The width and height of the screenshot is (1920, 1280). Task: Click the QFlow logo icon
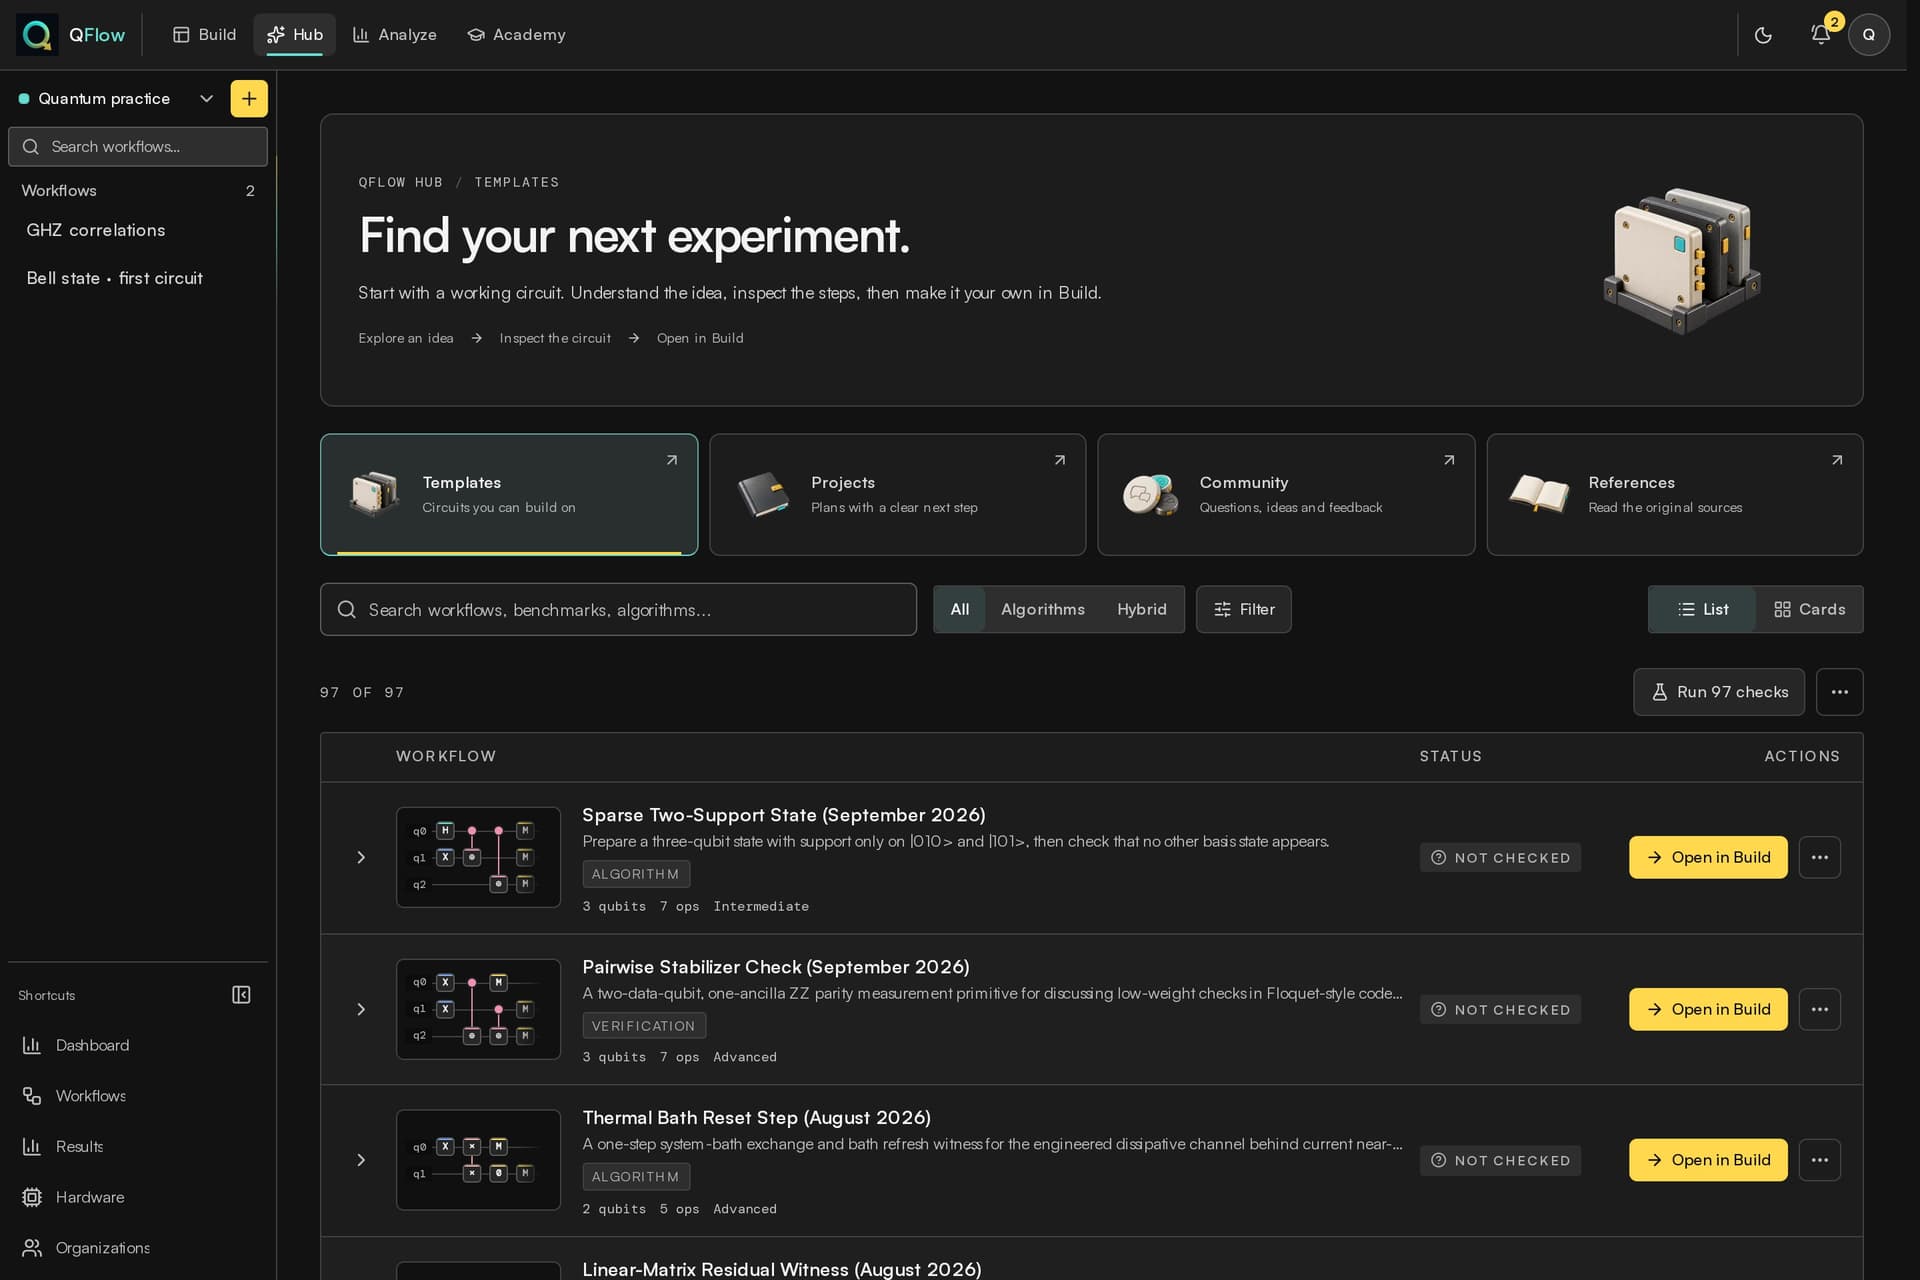(37, 35)
